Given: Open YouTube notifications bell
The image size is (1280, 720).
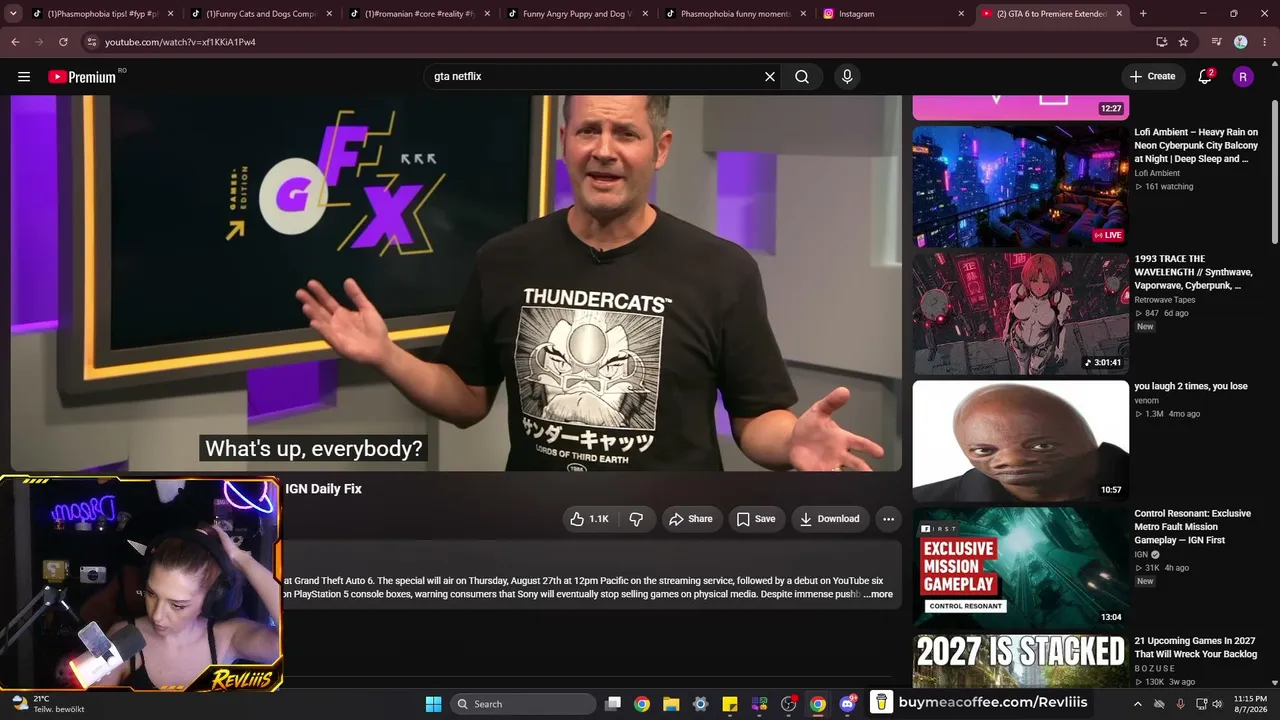Looking at the screenshot, I should [1206, 77].
